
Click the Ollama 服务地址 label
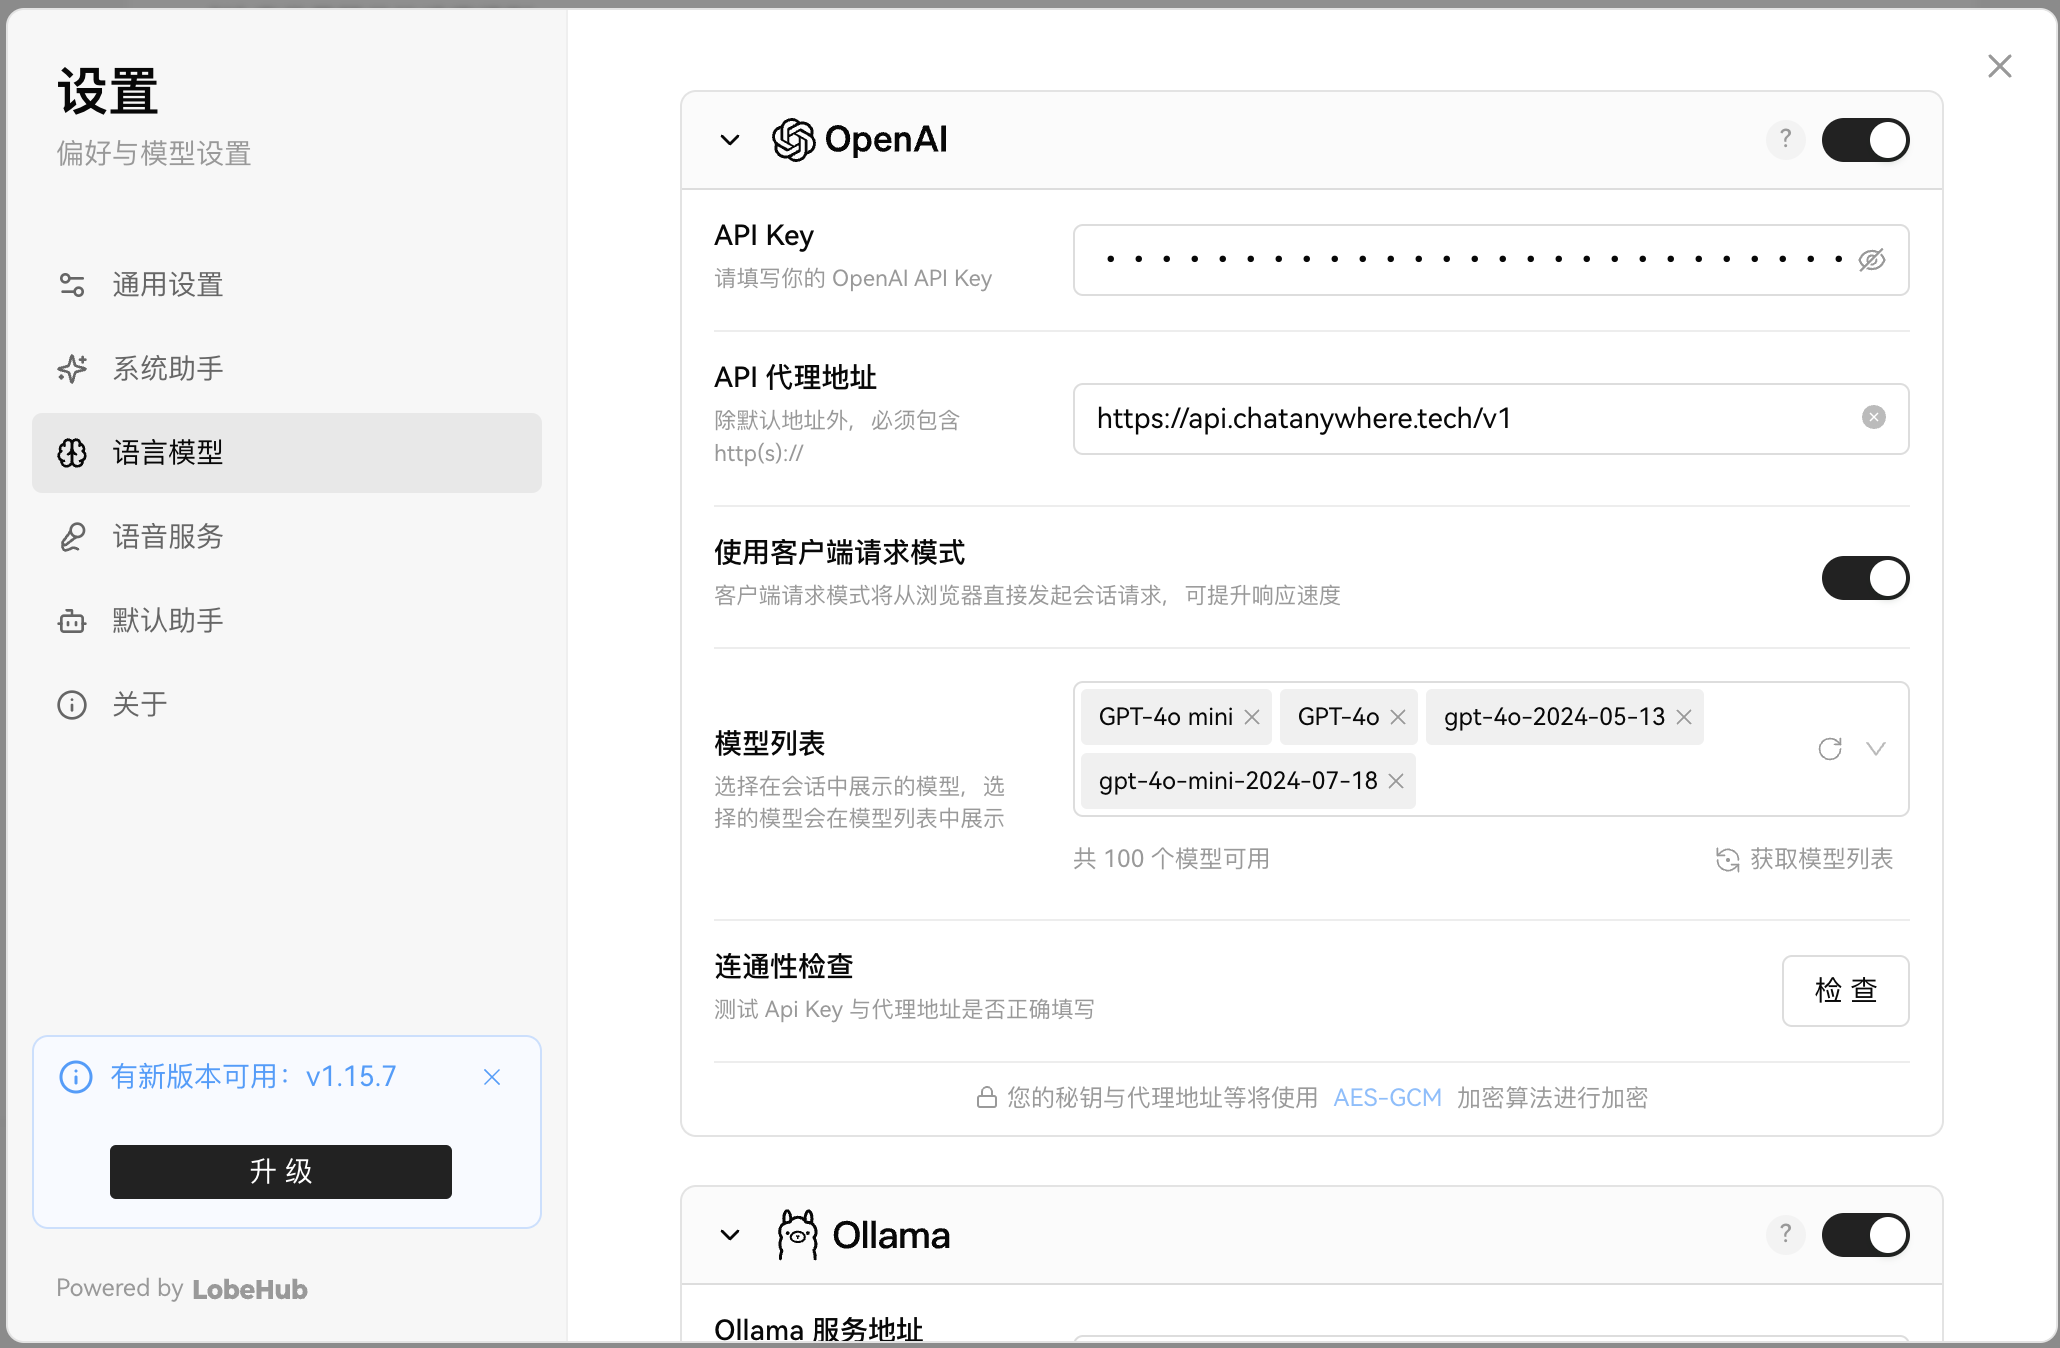click(818, 1330)
